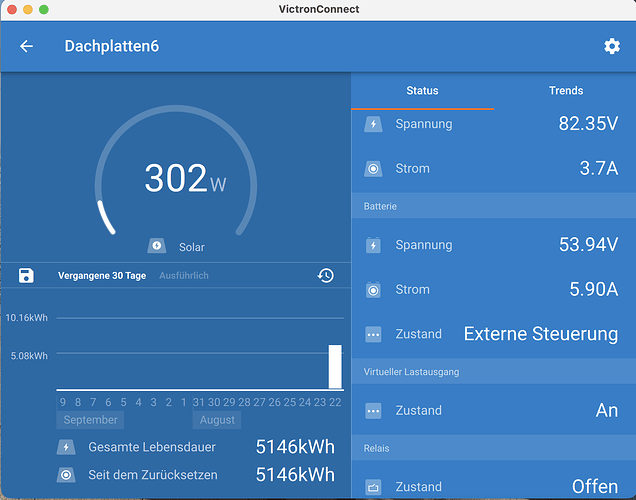Open settings with the gear icon
Screen dimensions: 636x500
pos(612,46)
